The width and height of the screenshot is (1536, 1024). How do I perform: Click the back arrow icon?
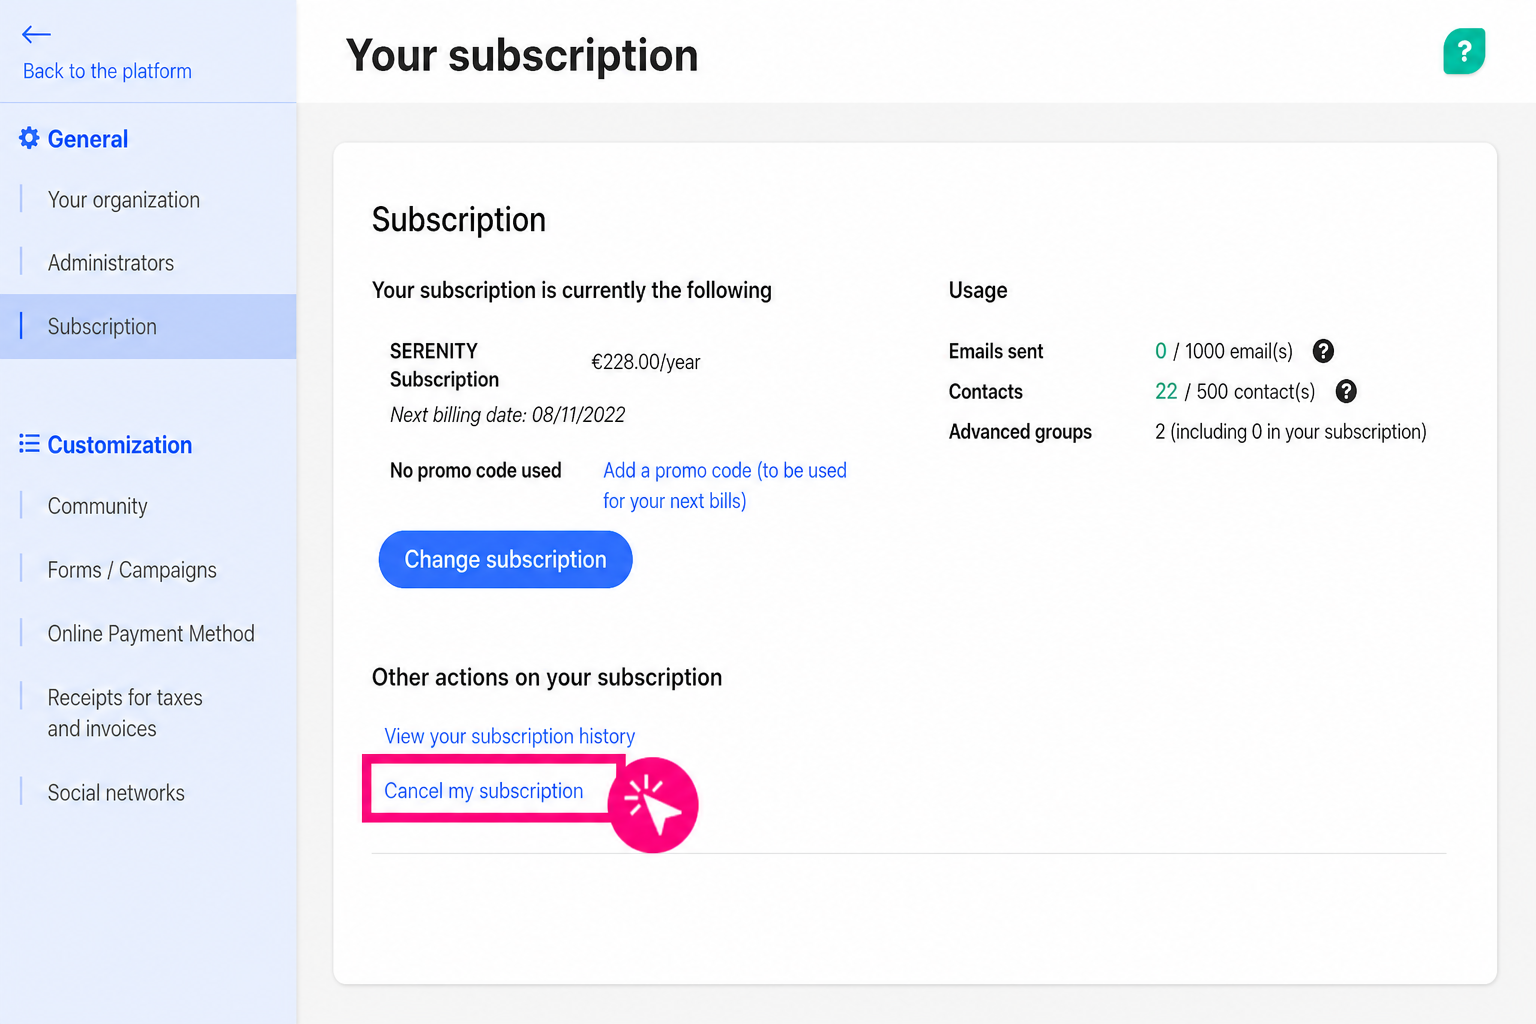click(x=36, y=35)
